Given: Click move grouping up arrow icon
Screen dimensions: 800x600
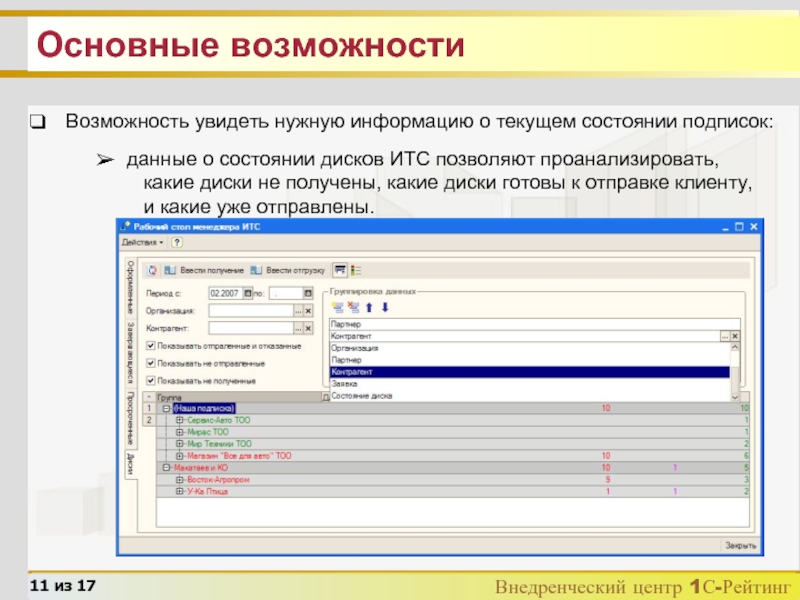Looking at the screenshot, I should point(369,307).
